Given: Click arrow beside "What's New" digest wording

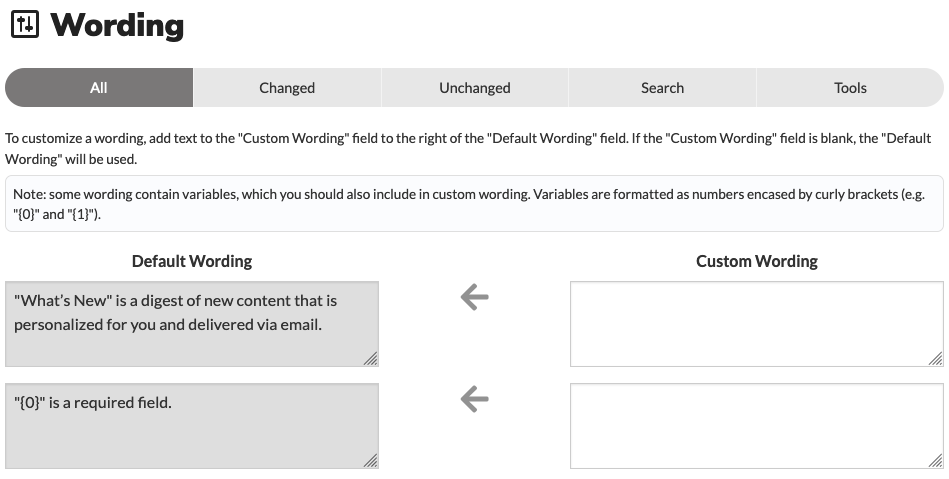Looking at the screenshot, I should [474, 297].
